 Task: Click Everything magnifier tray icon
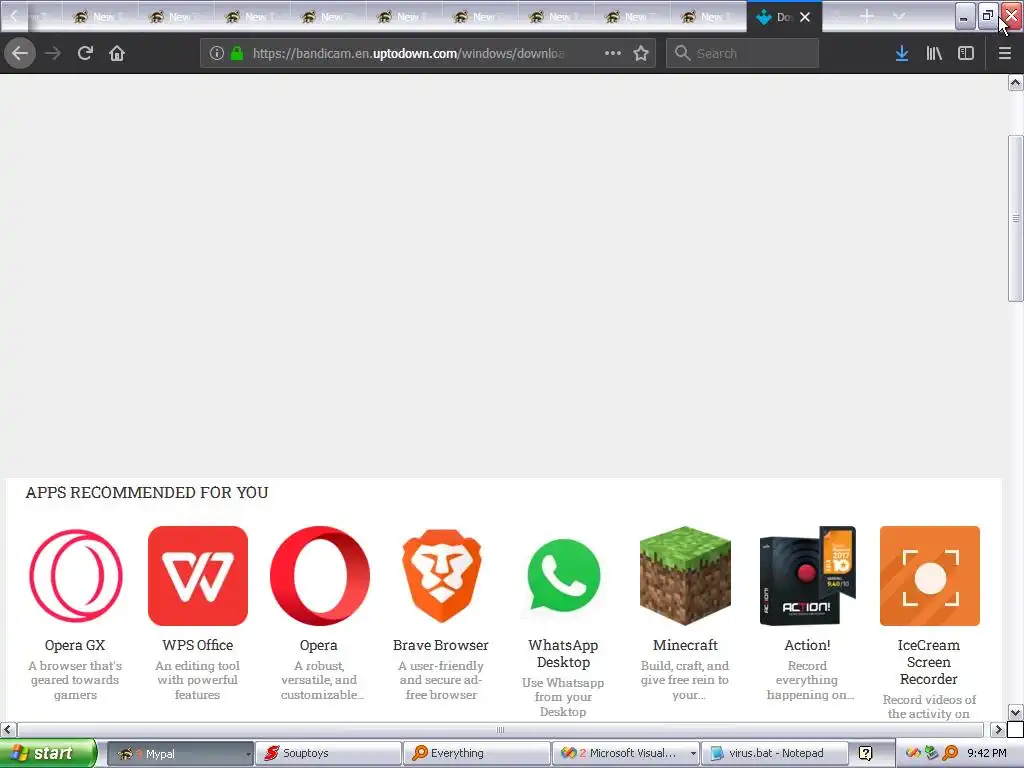(x=950, y=753)
